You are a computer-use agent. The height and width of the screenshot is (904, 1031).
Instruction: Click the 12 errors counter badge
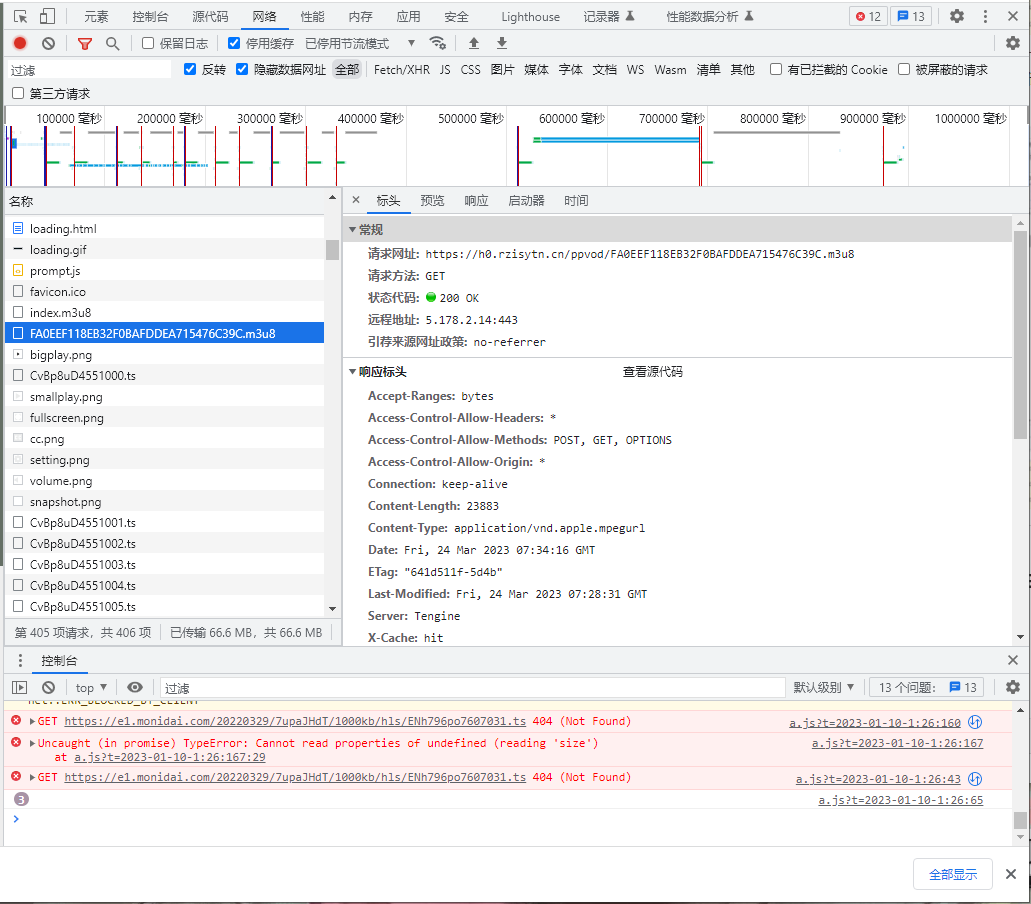coord(868,16)
